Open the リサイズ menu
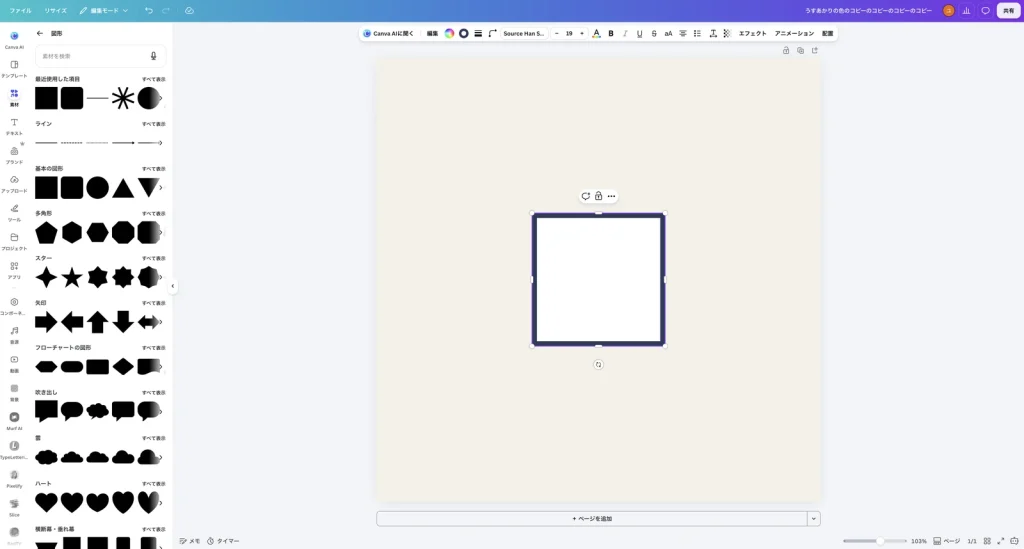The image size is (1024, 549). 56,10
